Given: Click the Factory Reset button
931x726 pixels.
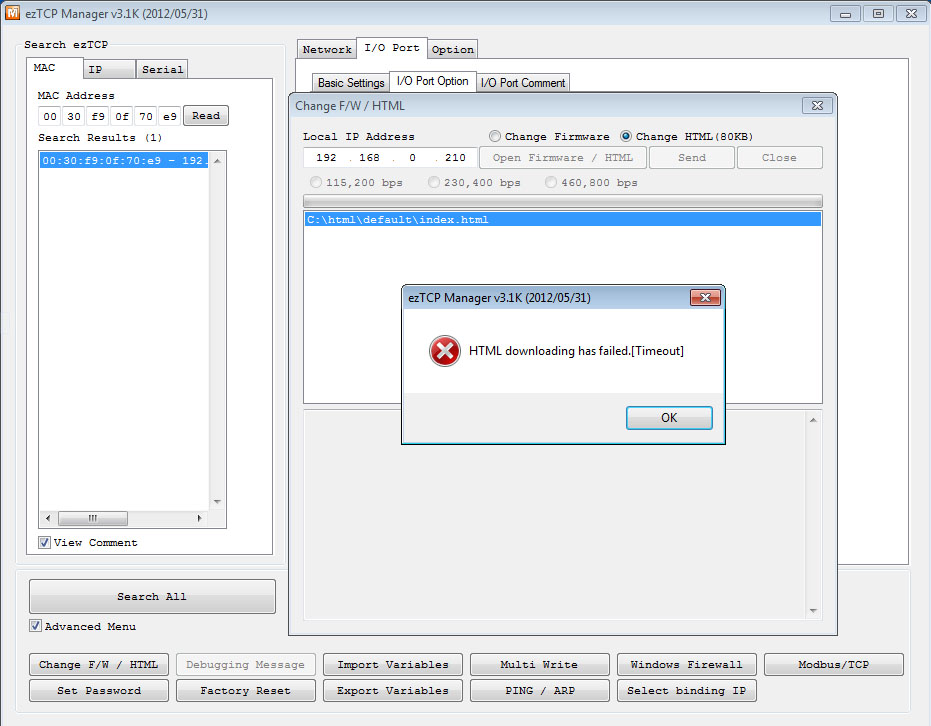Looking at the screenshot, I should pyautogui.click(x=245, y=691).
